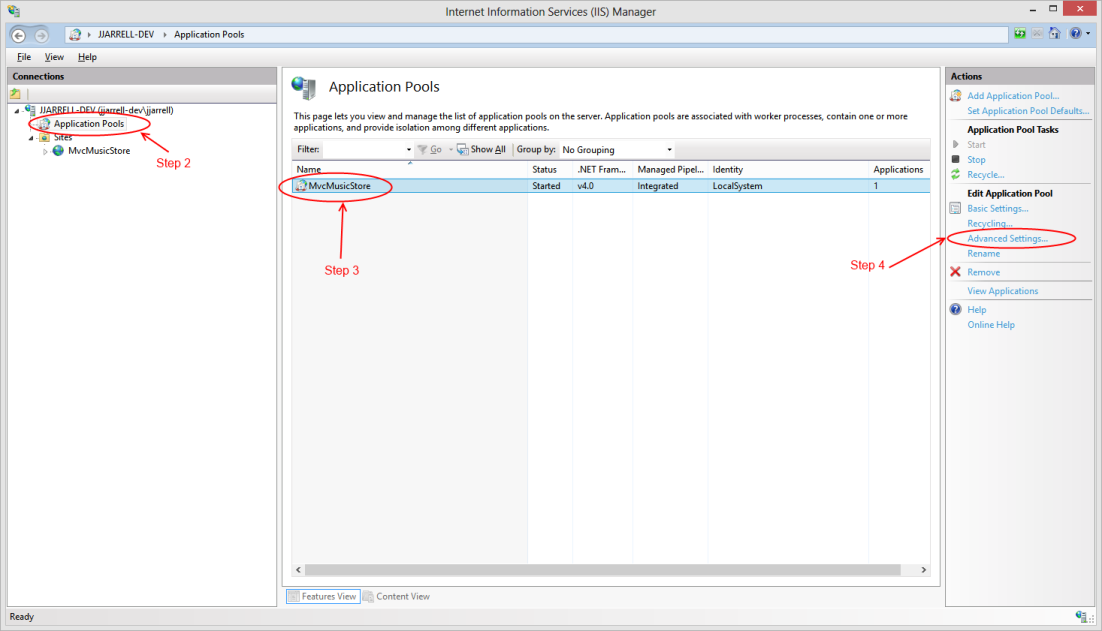The width and height of the screenshot is (1102, 631).
Task: Click Remove action link
Action: point(983,273)
